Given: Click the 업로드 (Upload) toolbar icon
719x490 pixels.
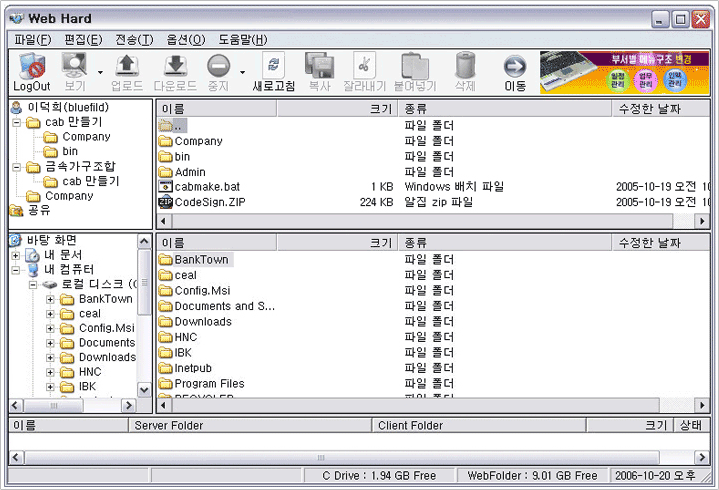Looking at the screenshot, I should click(x=127, y=67).
